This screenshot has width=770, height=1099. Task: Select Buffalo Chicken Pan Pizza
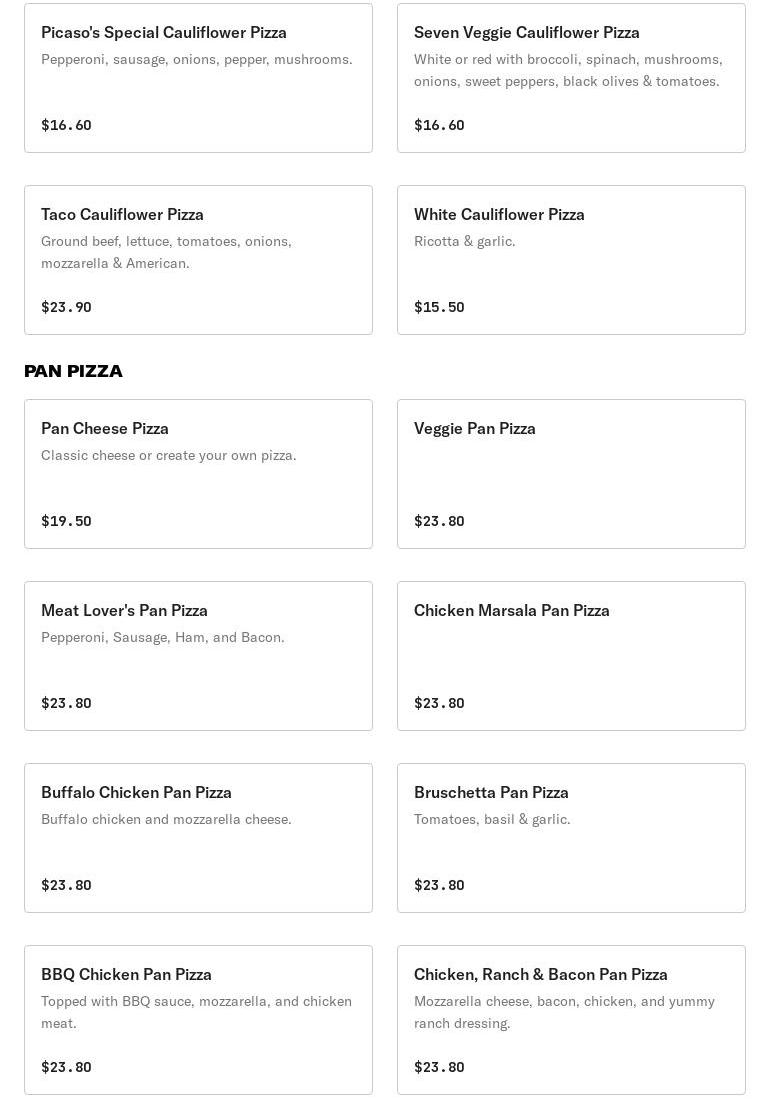click(198, 838)
